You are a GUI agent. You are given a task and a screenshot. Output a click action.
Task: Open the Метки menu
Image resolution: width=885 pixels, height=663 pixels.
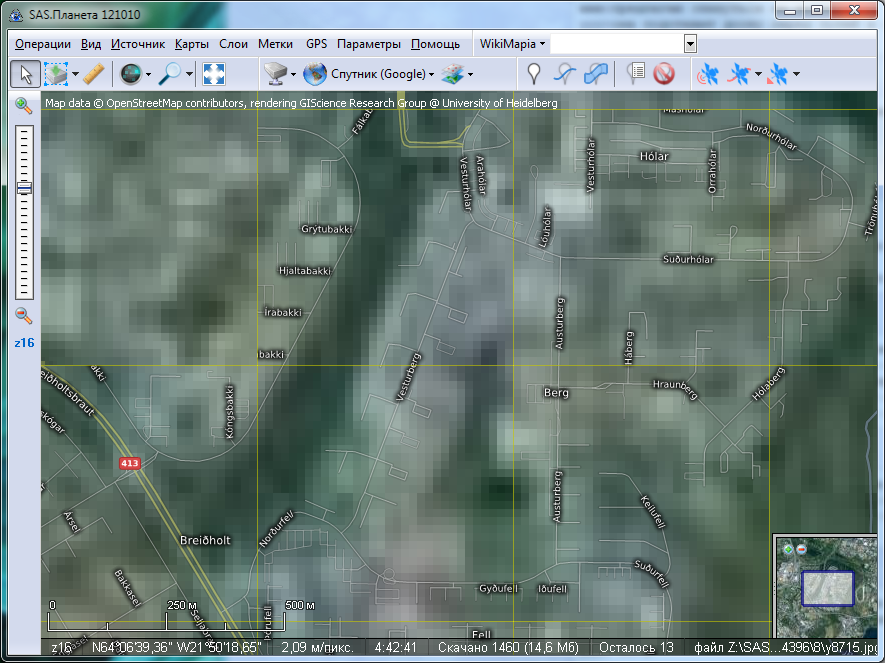(x=275, y=44)
